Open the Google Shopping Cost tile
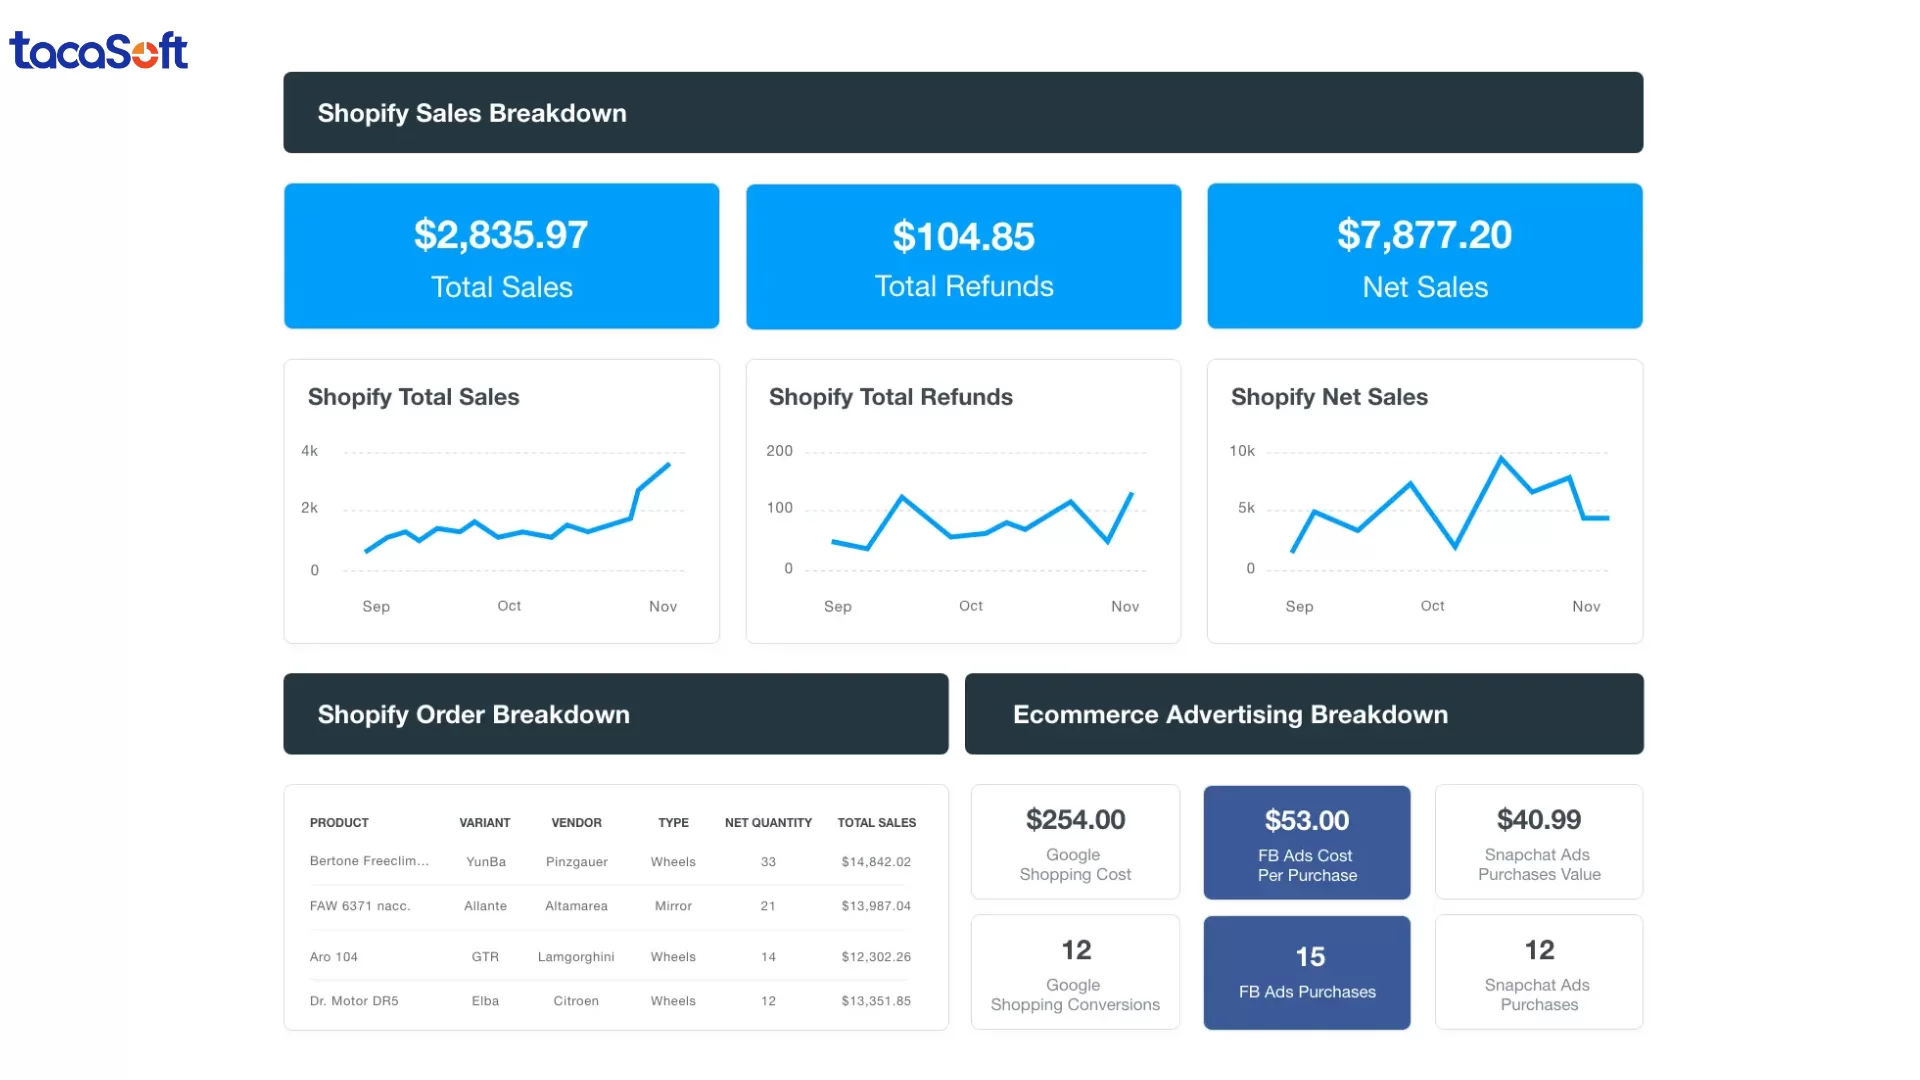1920x1080 pixels. 1075,842
